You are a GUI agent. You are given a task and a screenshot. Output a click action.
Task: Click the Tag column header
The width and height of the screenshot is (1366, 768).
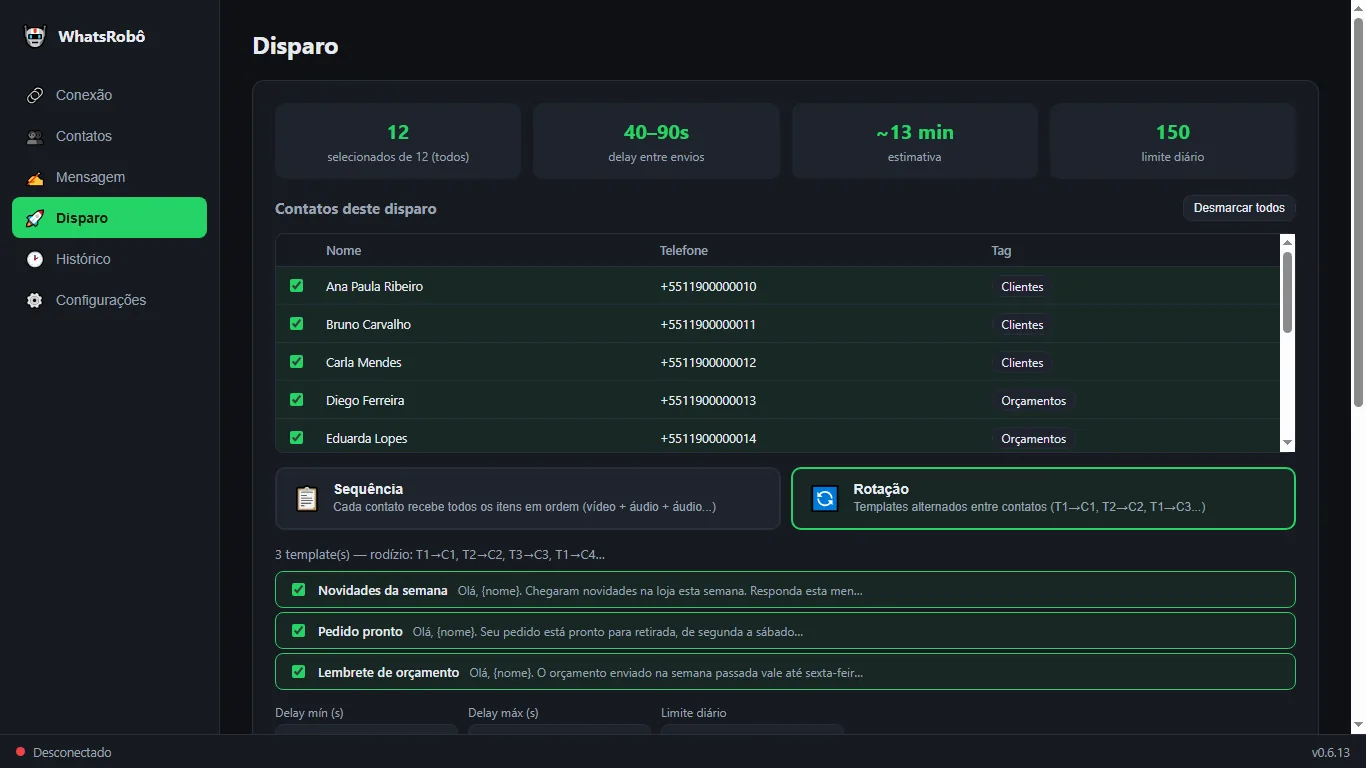[x=1001, y=251]
